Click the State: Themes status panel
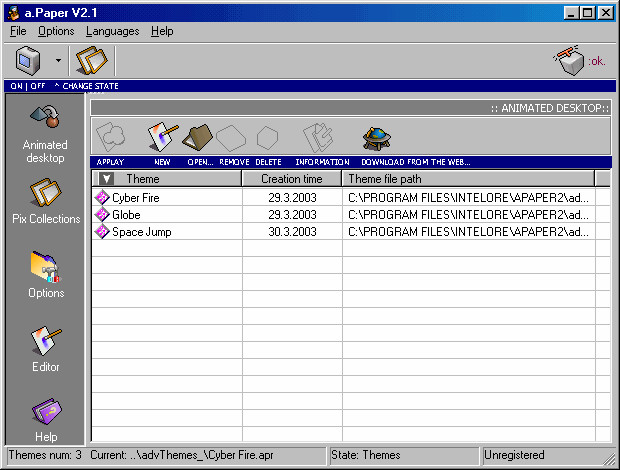This screenshot has height=470, width=620. pos(404,455)
